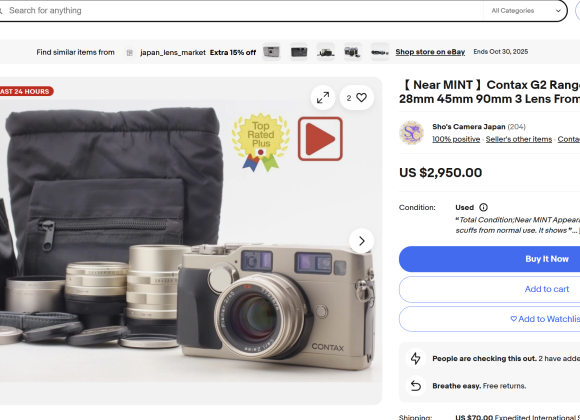Image resolution: width=580 pixels, height=420 pixels.
Task: Open the japan_lens_market store icon
Action: tap(129, 53)
